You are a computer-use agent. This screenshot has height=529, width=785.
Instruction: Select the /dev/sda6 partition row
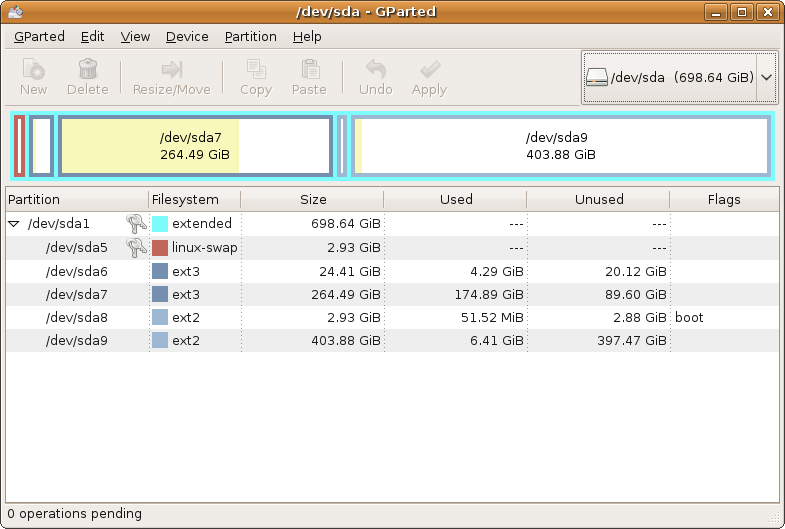pyautogui.click(x=392, y=271)
